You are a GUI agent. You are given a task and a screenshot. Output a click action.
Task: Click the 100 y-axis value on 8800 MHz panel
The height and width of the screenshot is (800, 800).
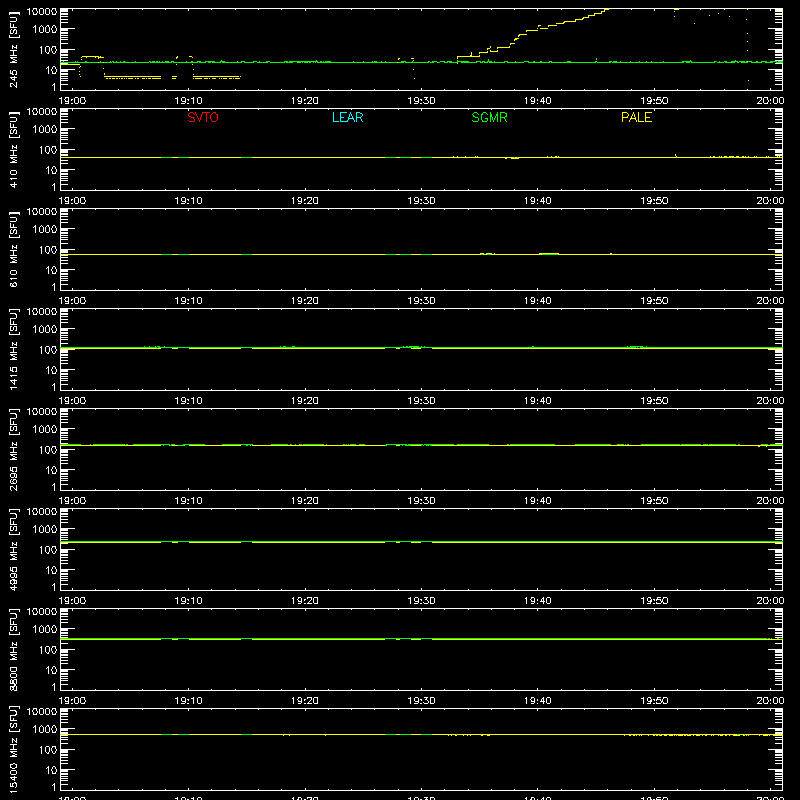(x=48, y=650)
